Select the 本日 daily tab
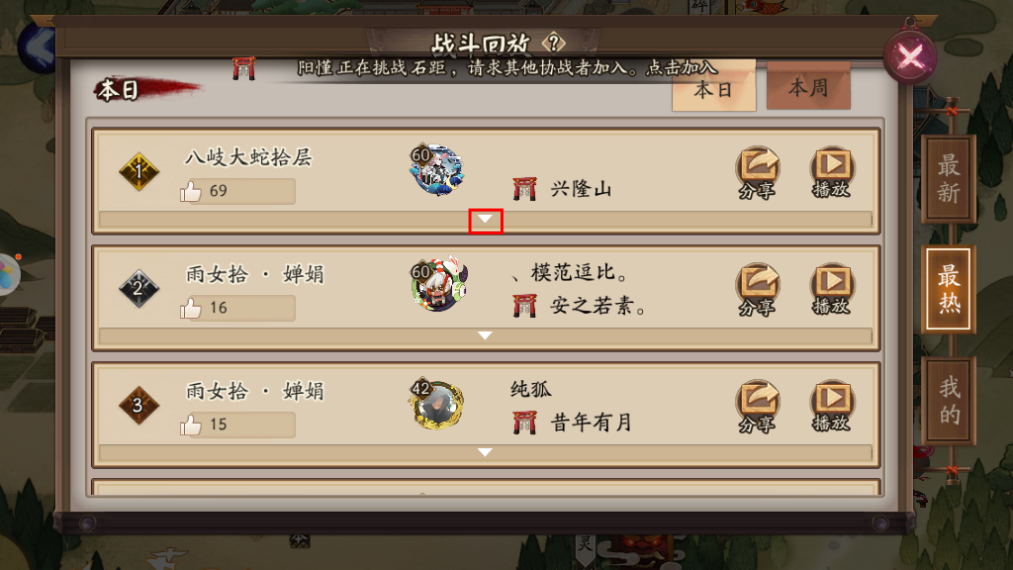The image size is (1013, 570). [713, 89]
